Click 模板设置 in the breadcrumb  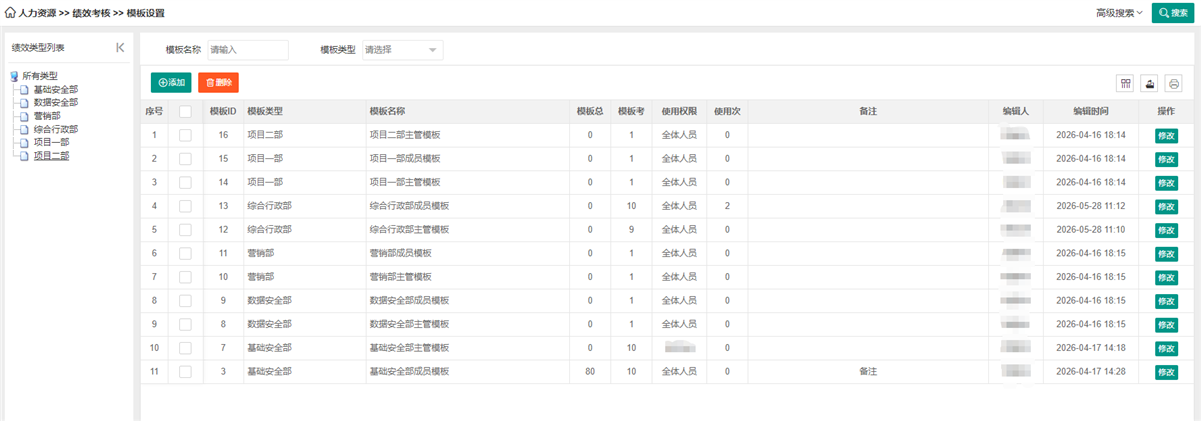(146, 13)
